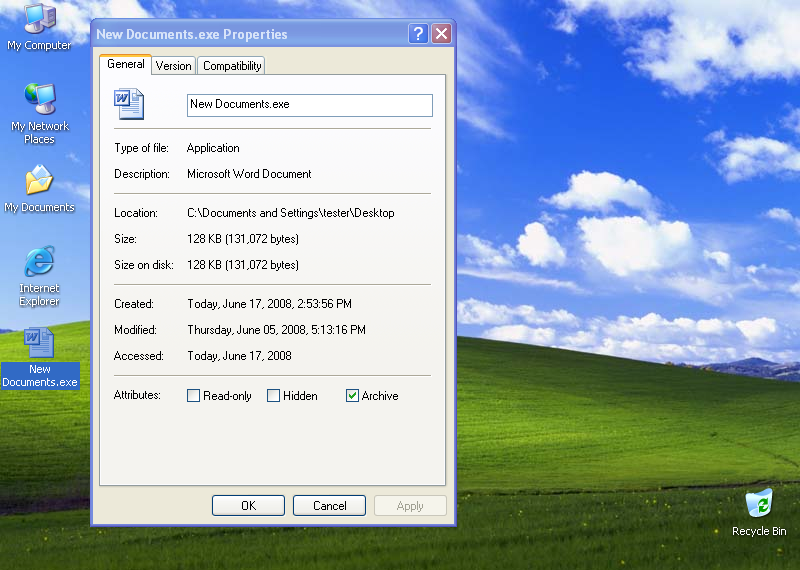The image size is (800, 570).
Task: Click the question mark help button
Action: point(418,34)
